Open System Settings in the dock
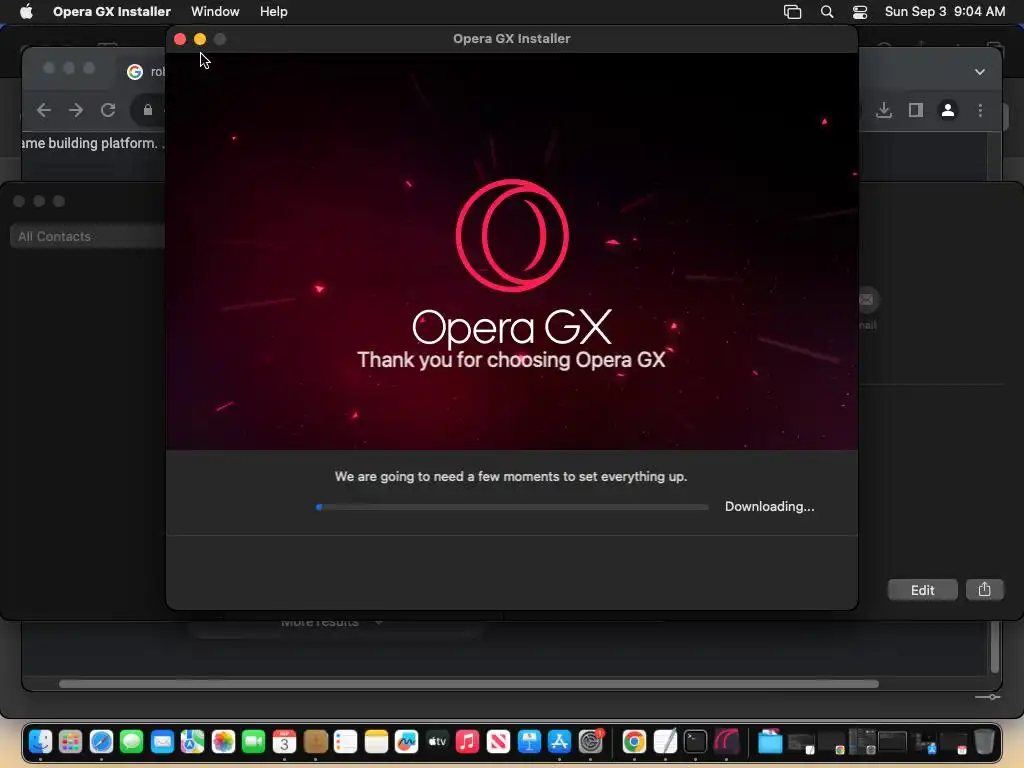 coord(590,742)
